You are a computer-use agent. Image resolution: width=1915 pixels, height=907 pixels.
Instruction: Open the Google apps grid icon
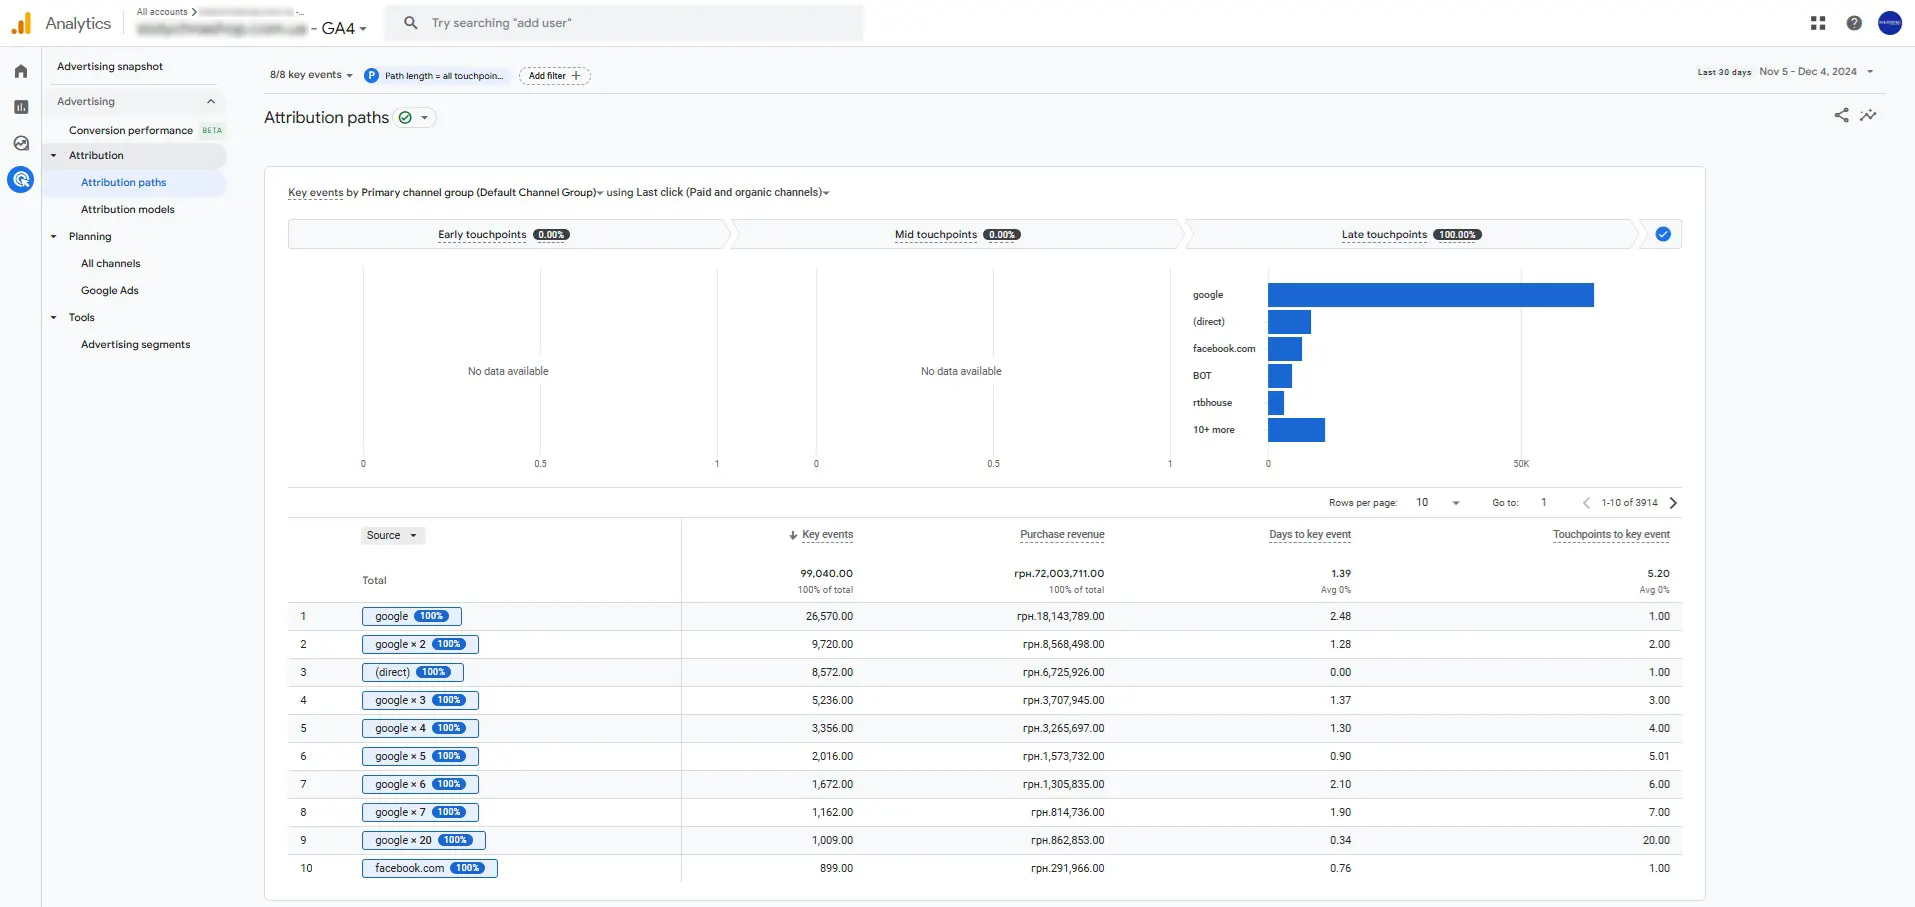coord(1818,23)
